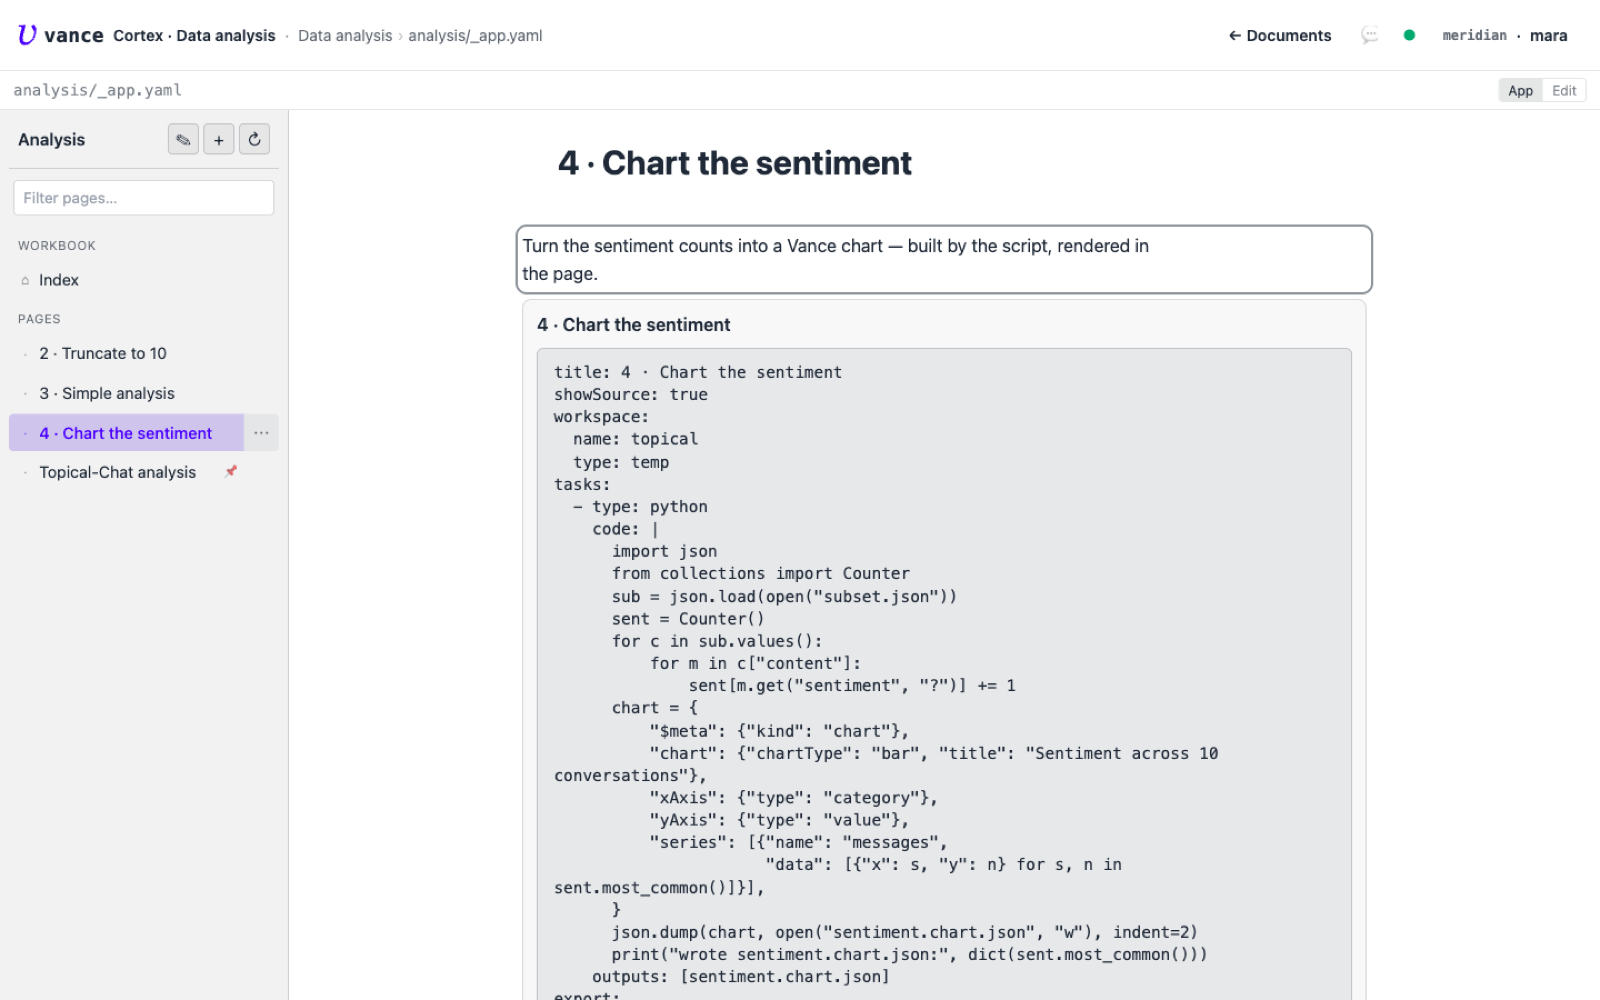
Task: Open 2 · Truncate to 10 page
Action: [x=144, y=354]
